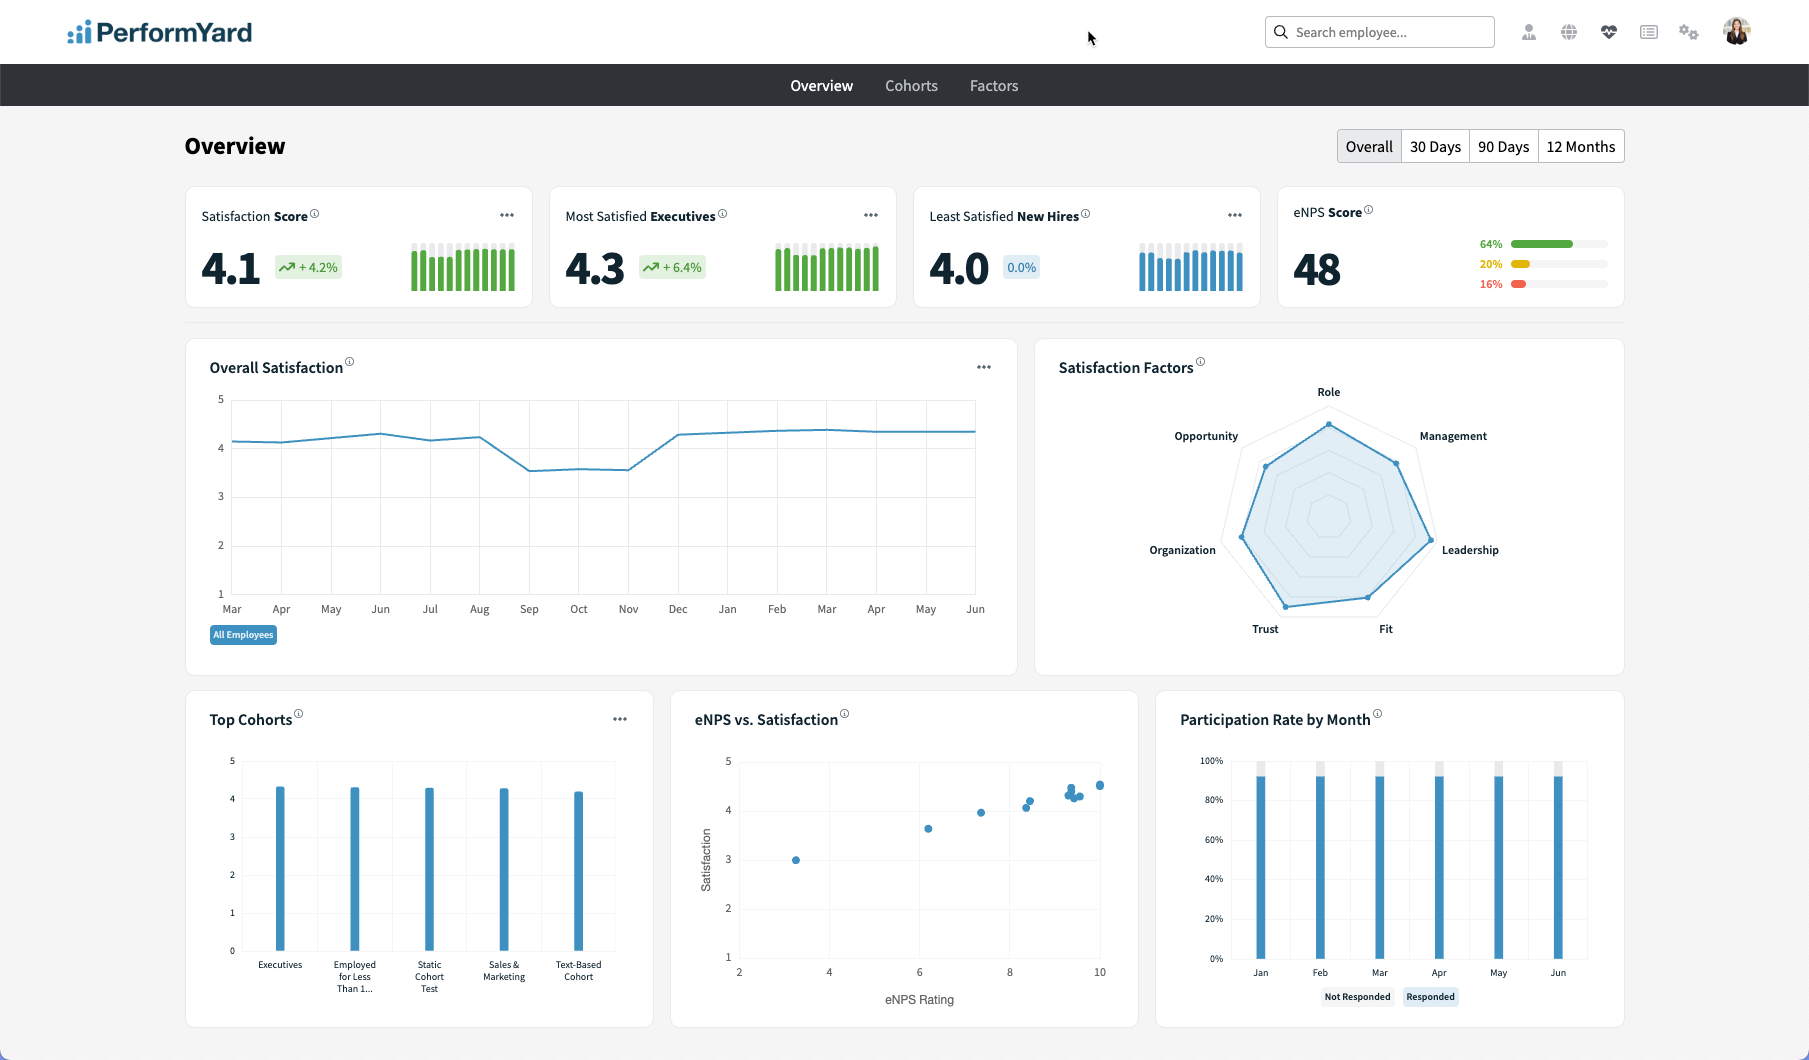Open the globe icon in top bar
The image size is (1809, 1060).
pos(1568,32)
